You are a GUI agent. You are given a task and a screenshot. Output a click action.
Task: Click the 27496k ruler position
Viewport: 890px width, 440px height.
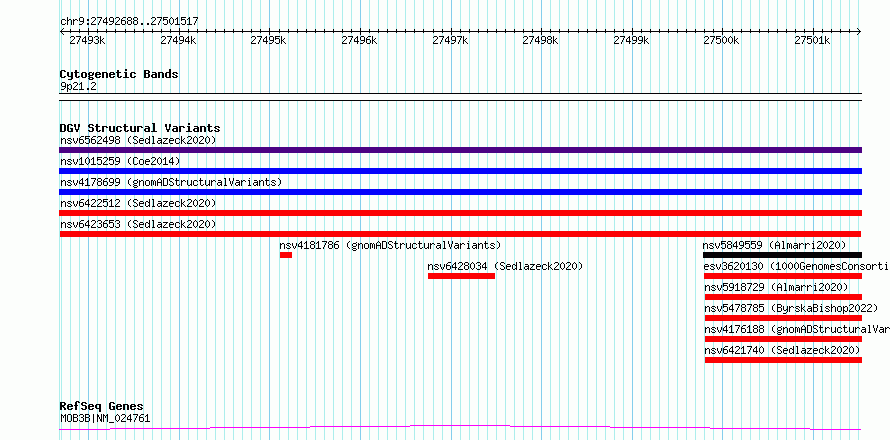pos(359,40)
